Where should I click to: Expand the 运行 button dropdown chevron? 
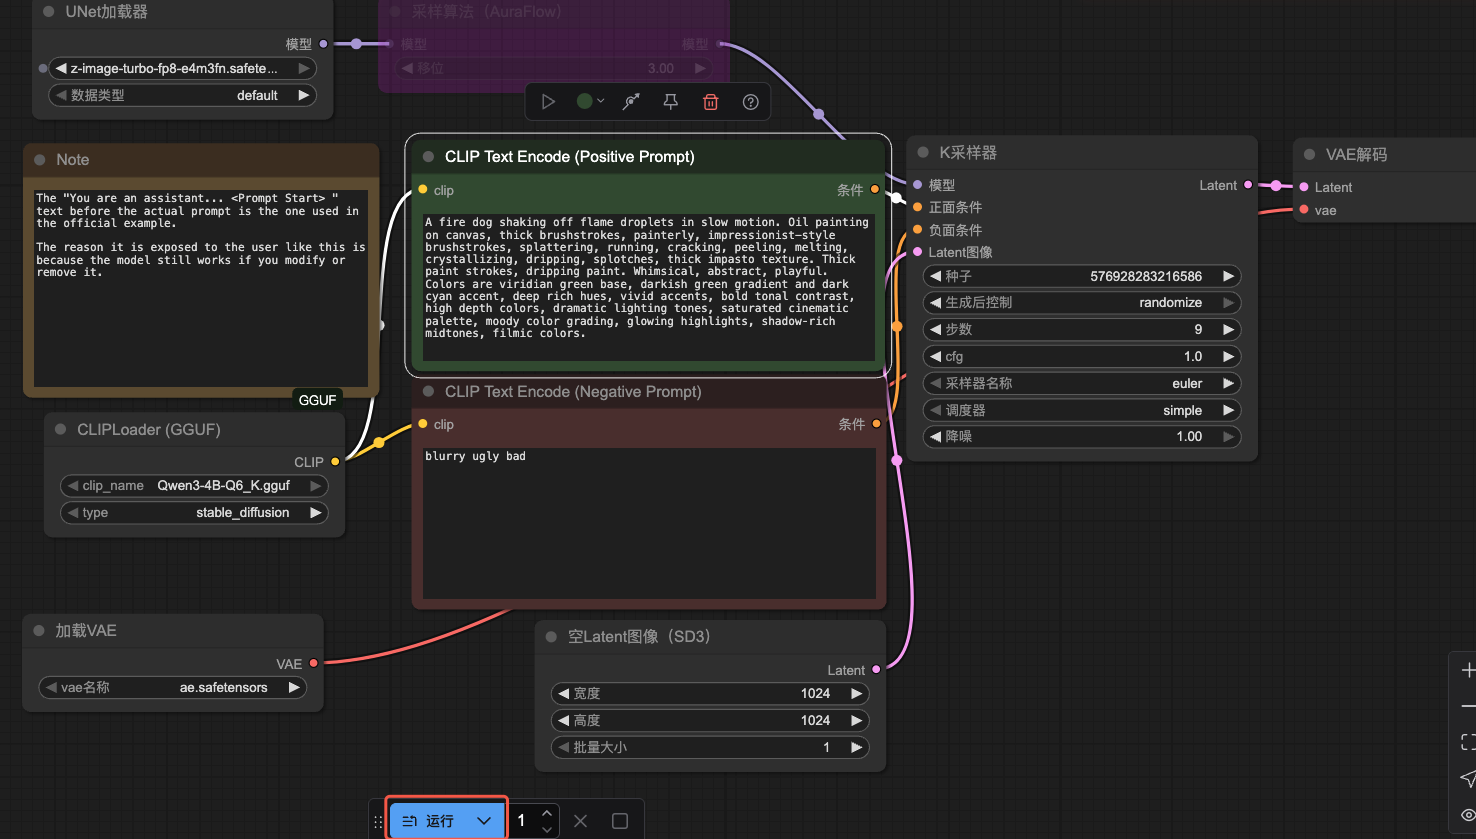485,821
